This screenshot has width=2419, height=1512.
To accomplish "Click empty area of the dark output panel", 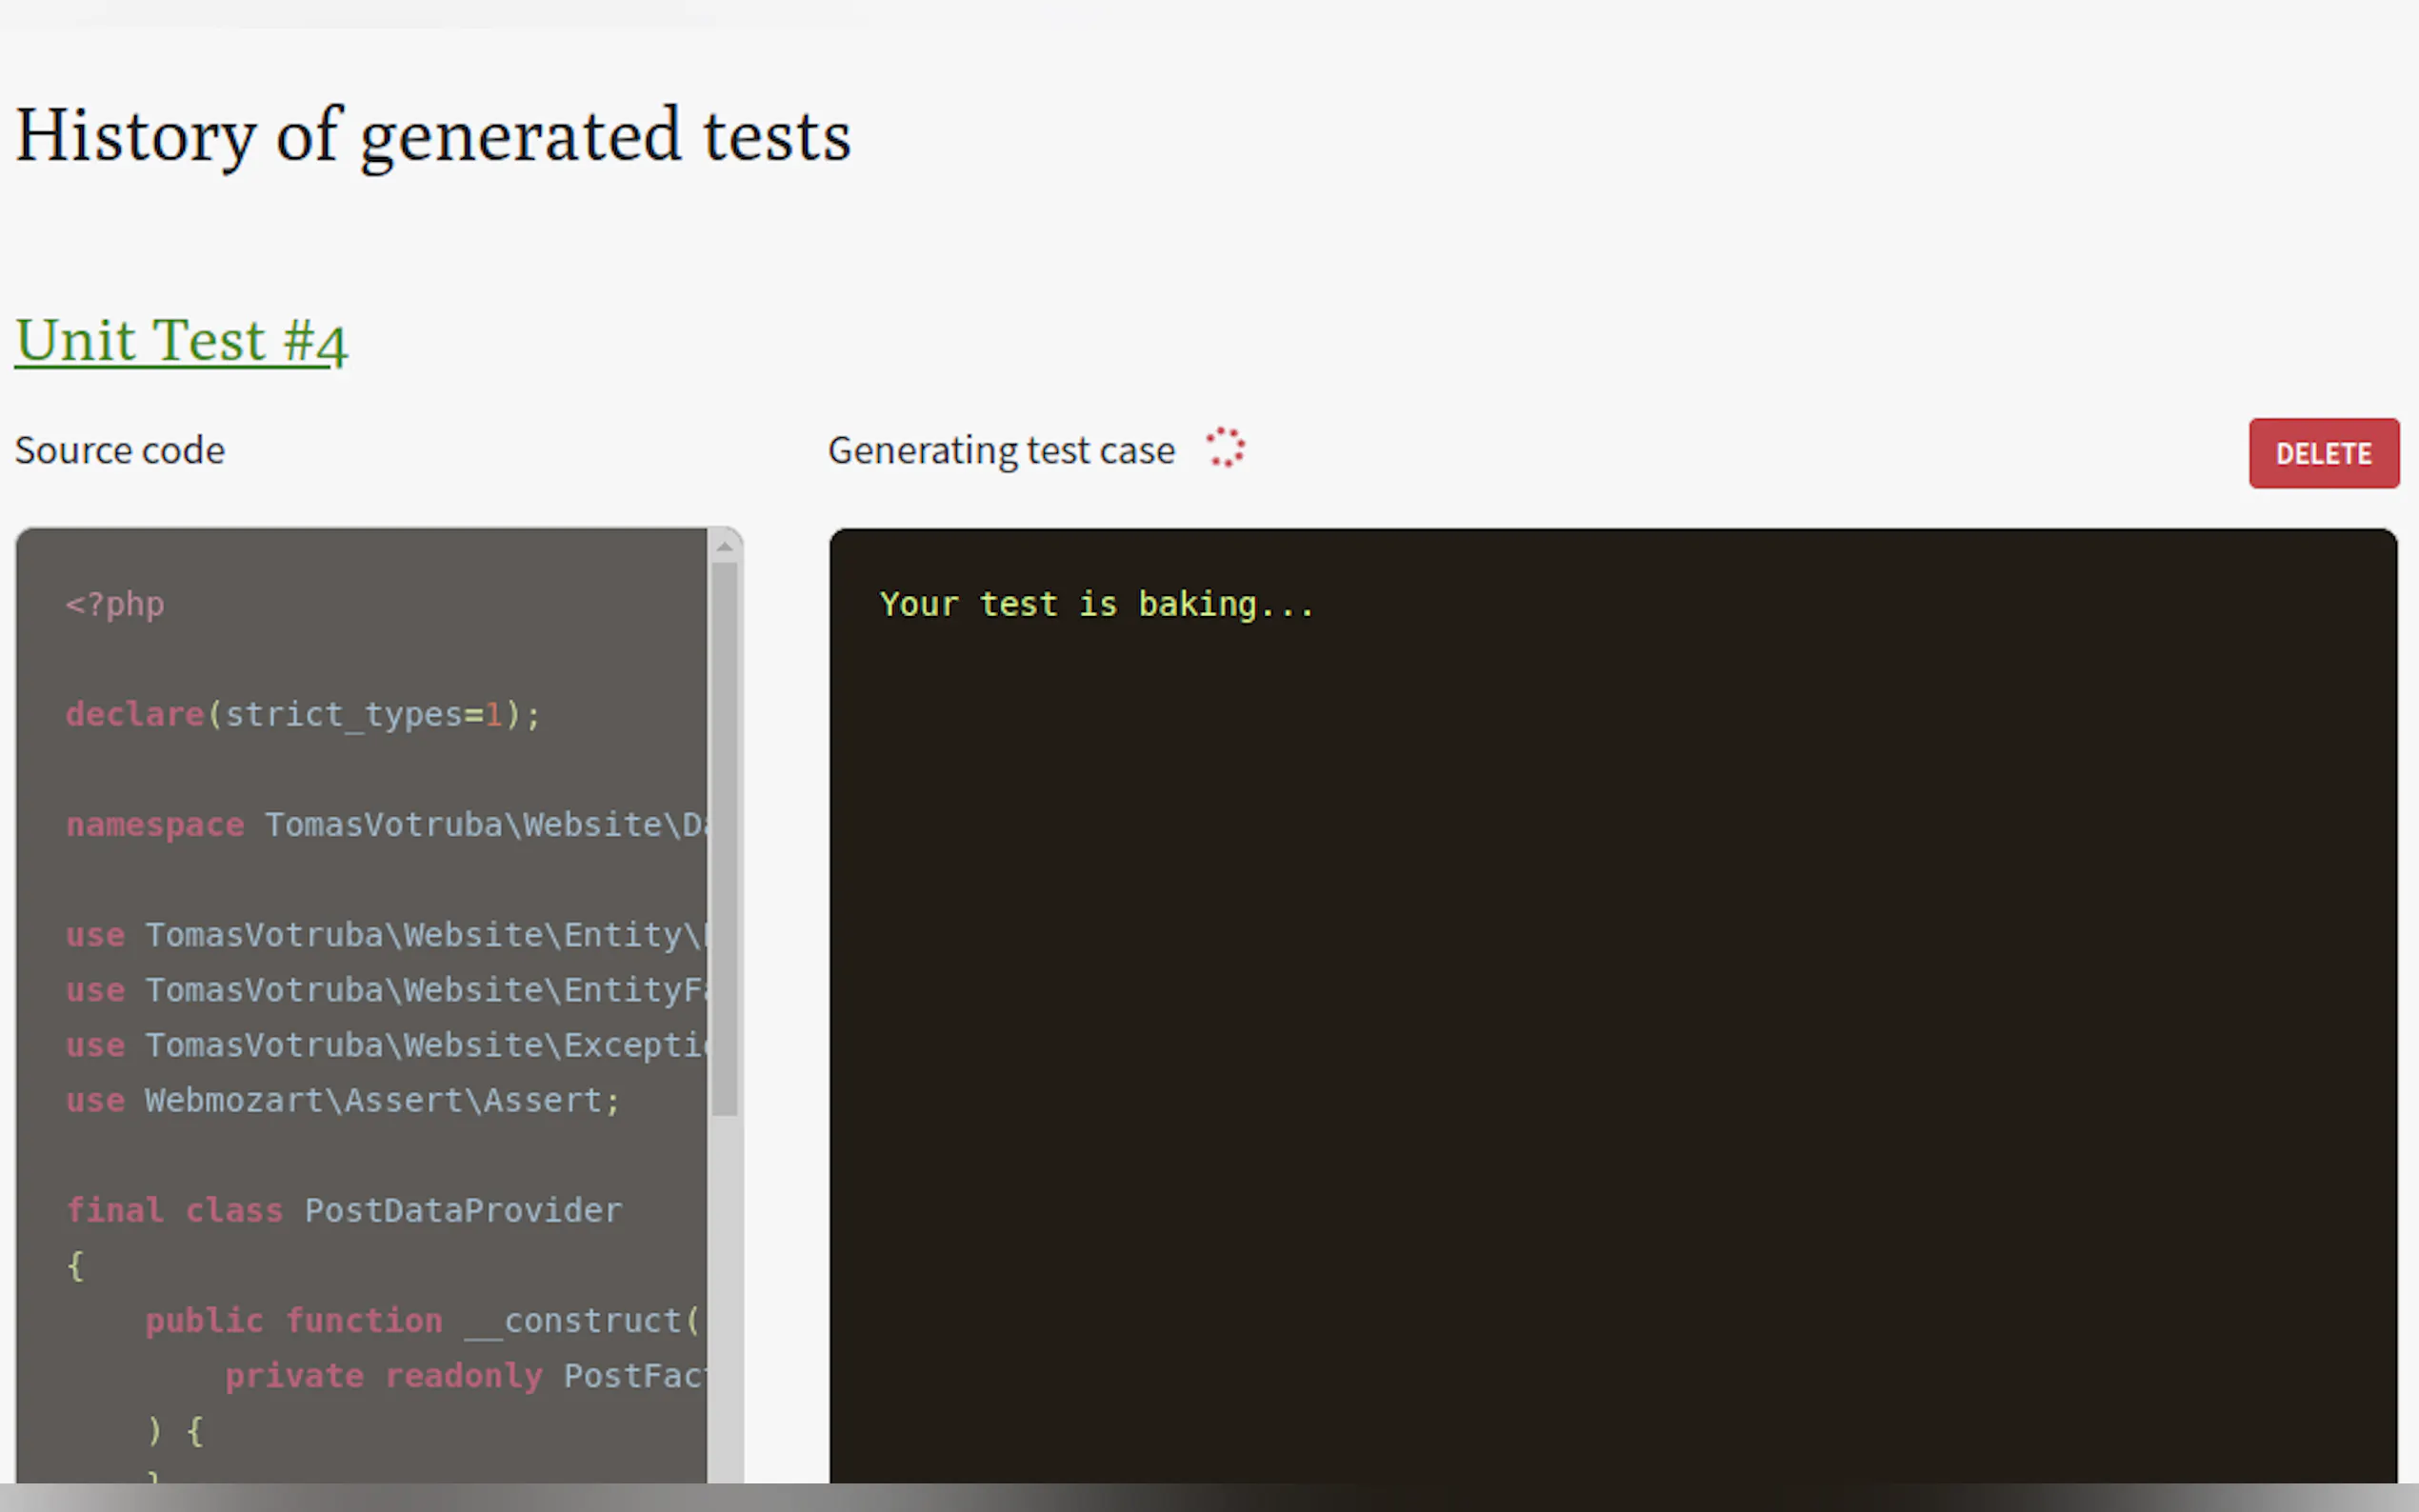I will [x=1600, y=1000].
